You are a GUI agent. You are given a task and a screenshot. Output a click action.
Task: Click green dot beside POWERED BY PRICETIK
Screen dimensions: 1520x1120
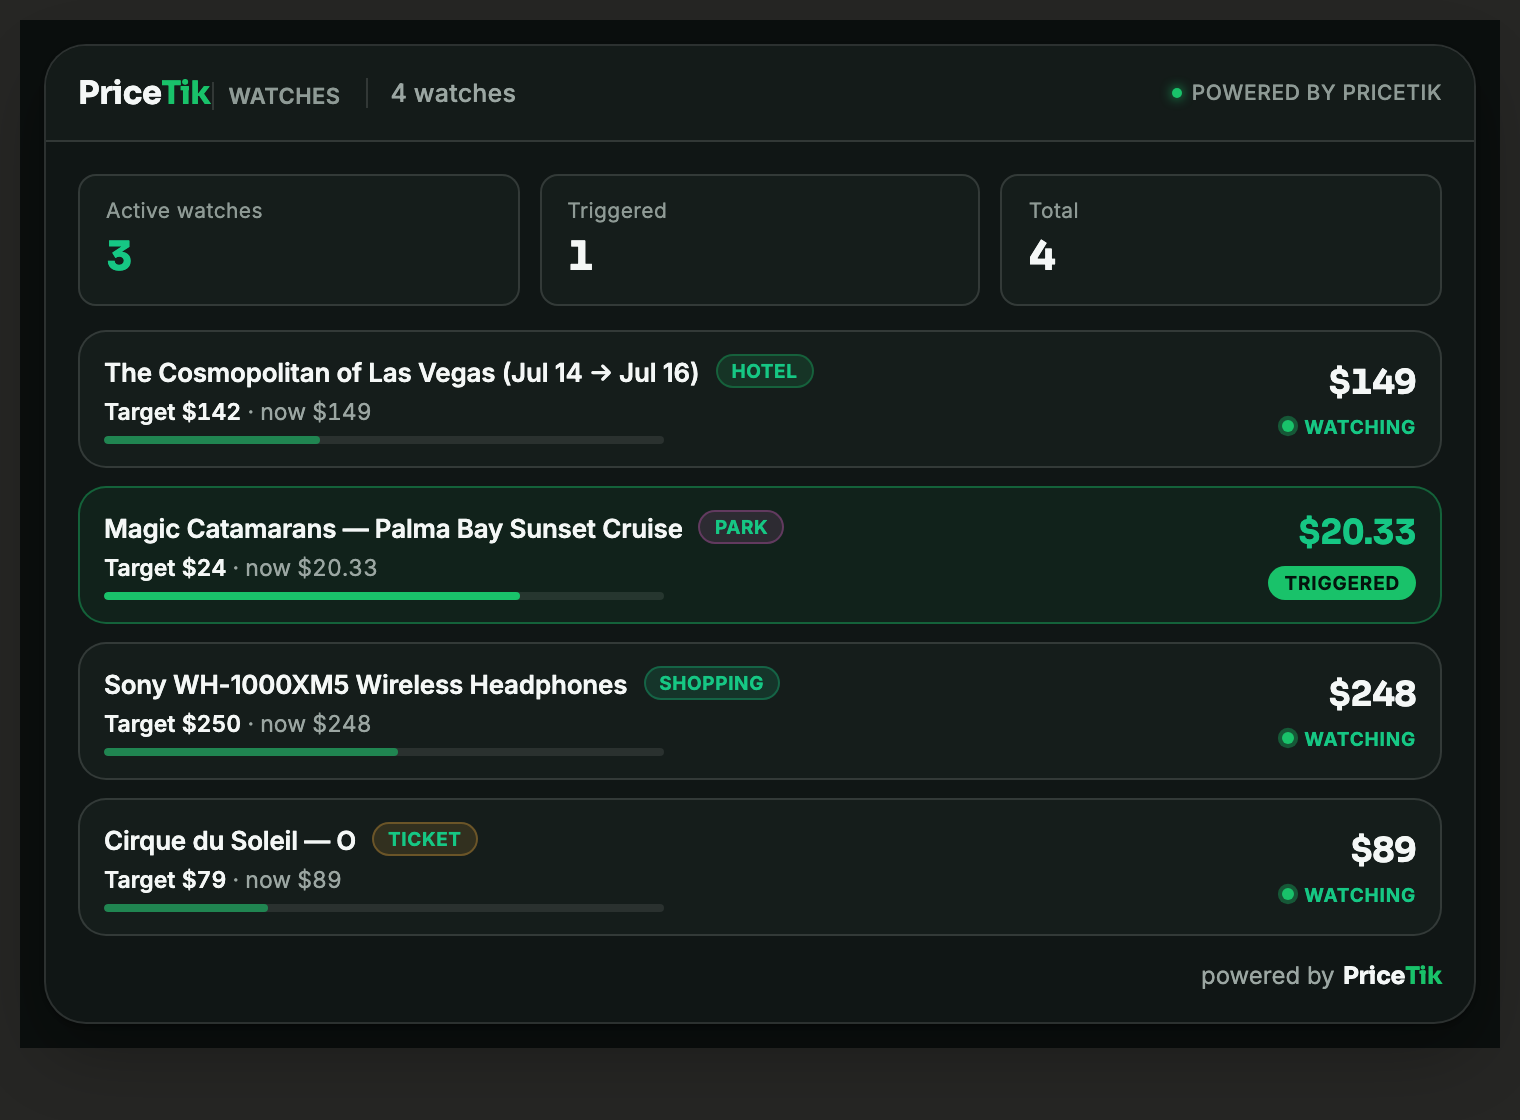(1177, 93)
